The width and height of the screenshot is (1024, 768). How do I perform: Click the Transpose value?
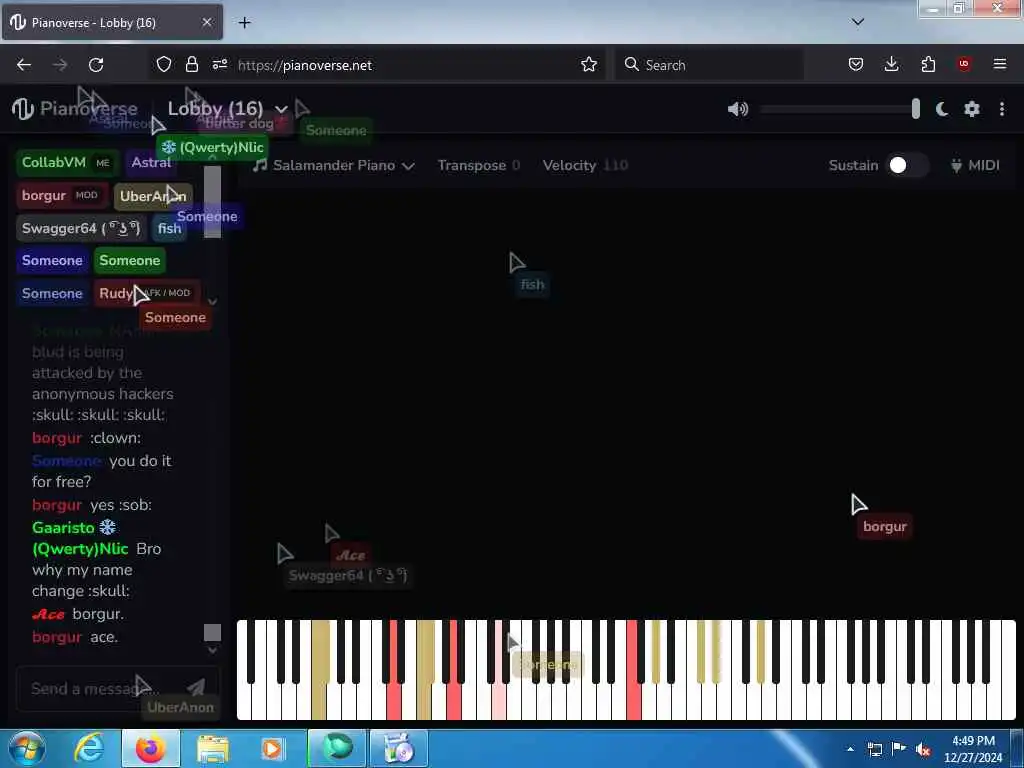click(516, 165)
